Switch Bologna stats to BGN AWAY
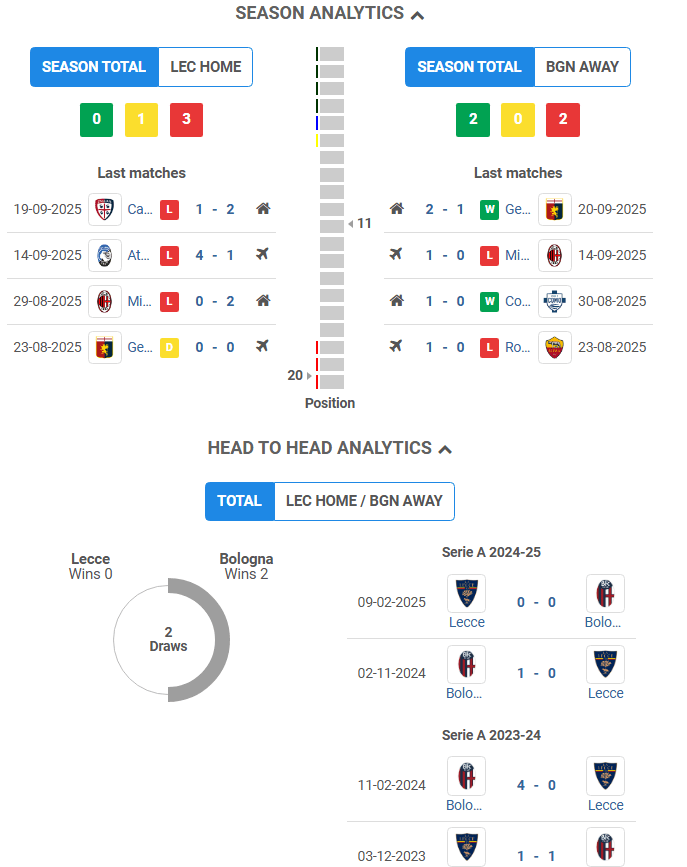 coord(582,67)
